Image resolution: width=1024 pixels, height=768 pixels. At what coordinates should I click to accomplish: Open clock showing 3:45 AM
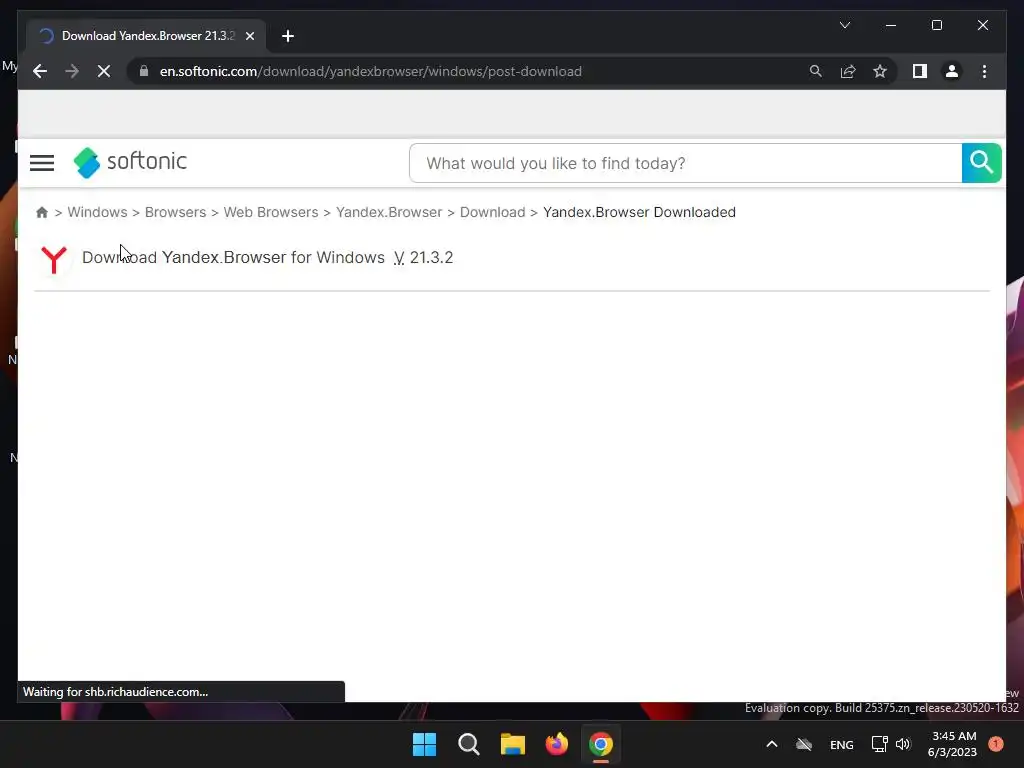click(x=953, y=744)
